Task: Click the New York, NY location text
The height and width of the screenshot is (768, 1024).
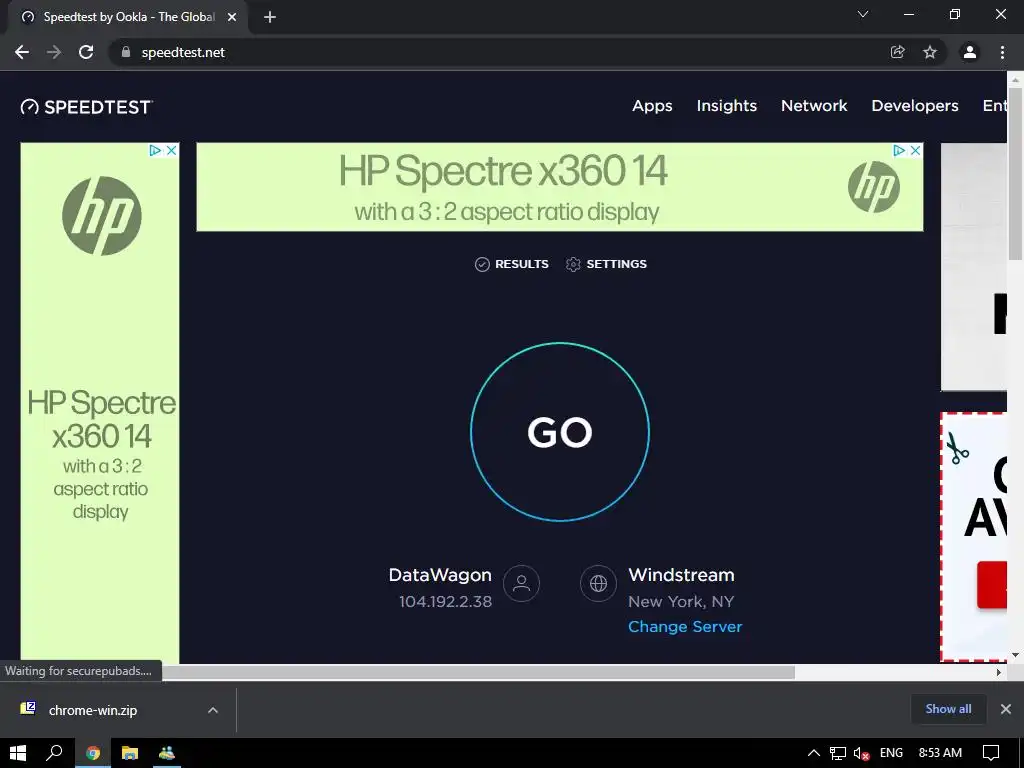Action: click(681, 601)
